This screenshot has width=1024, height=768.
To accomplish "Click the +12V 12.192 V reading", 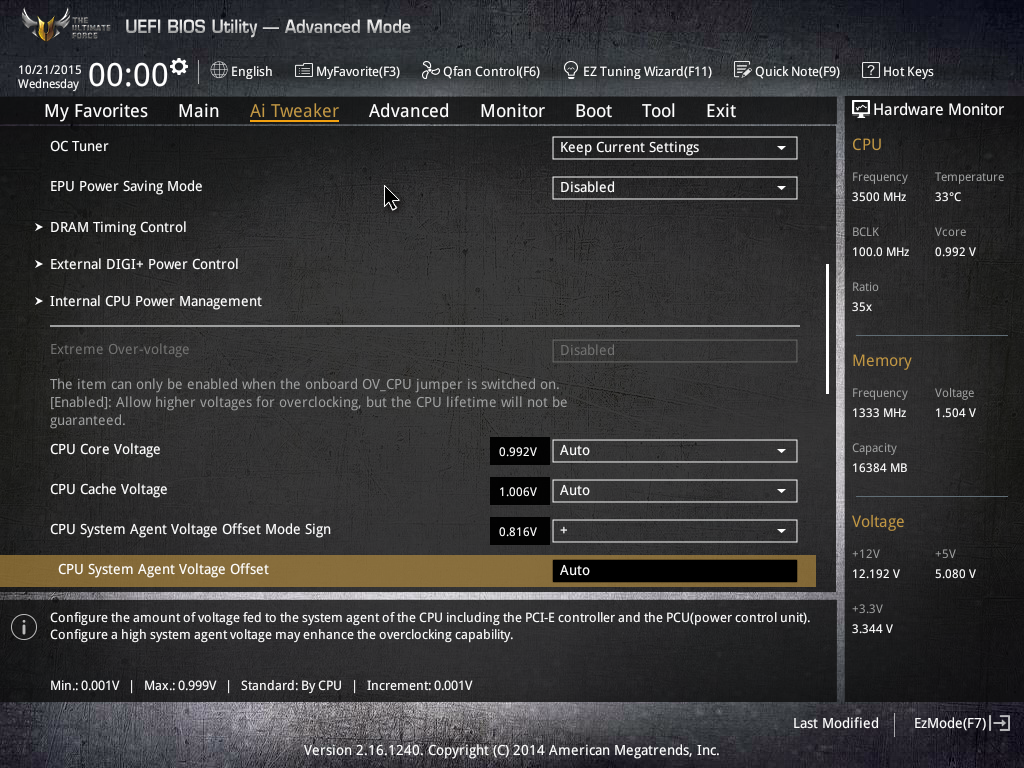I will 875,573.
